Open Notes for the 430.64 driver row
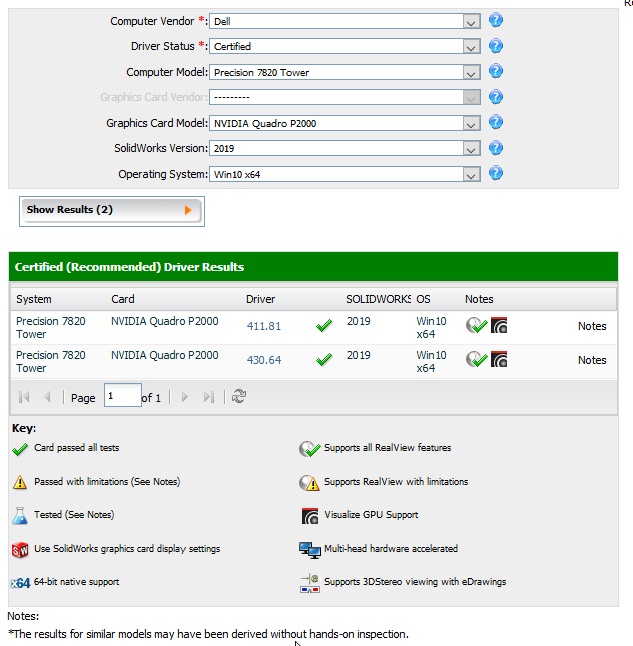This screenshot has width=633, height=646. point(592,360)
